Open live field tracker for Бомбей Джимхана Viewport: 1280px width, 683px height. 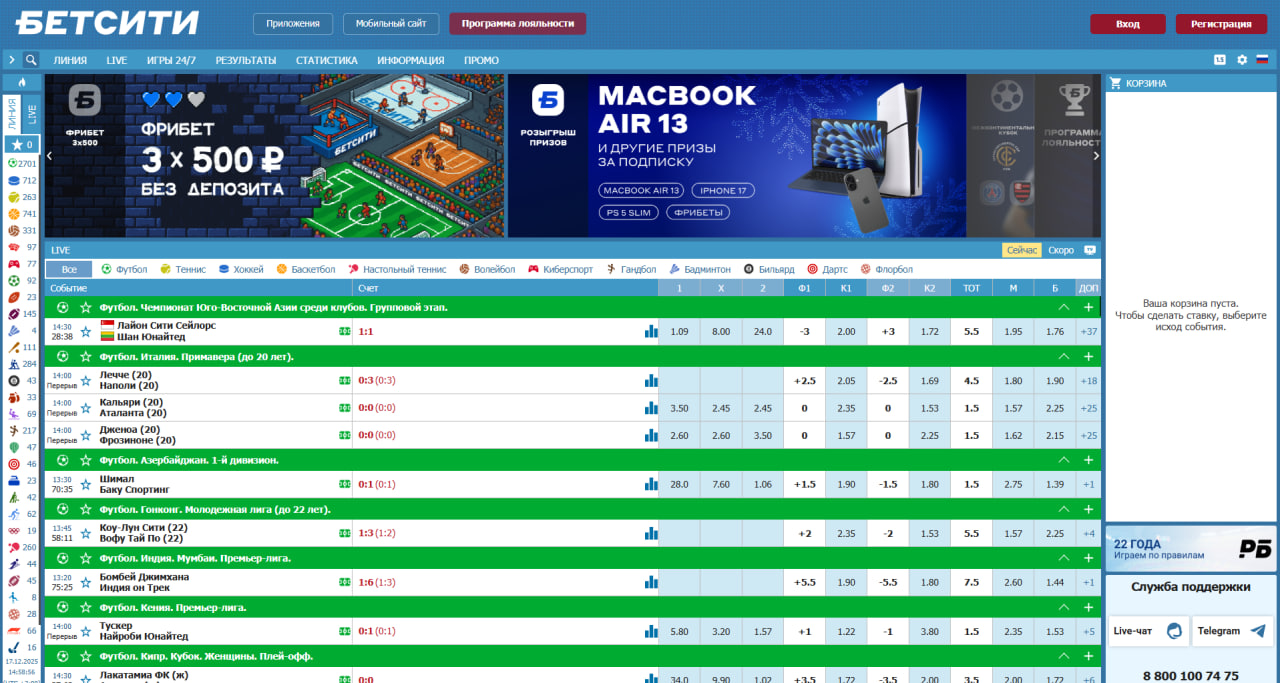tap(344, 582)
